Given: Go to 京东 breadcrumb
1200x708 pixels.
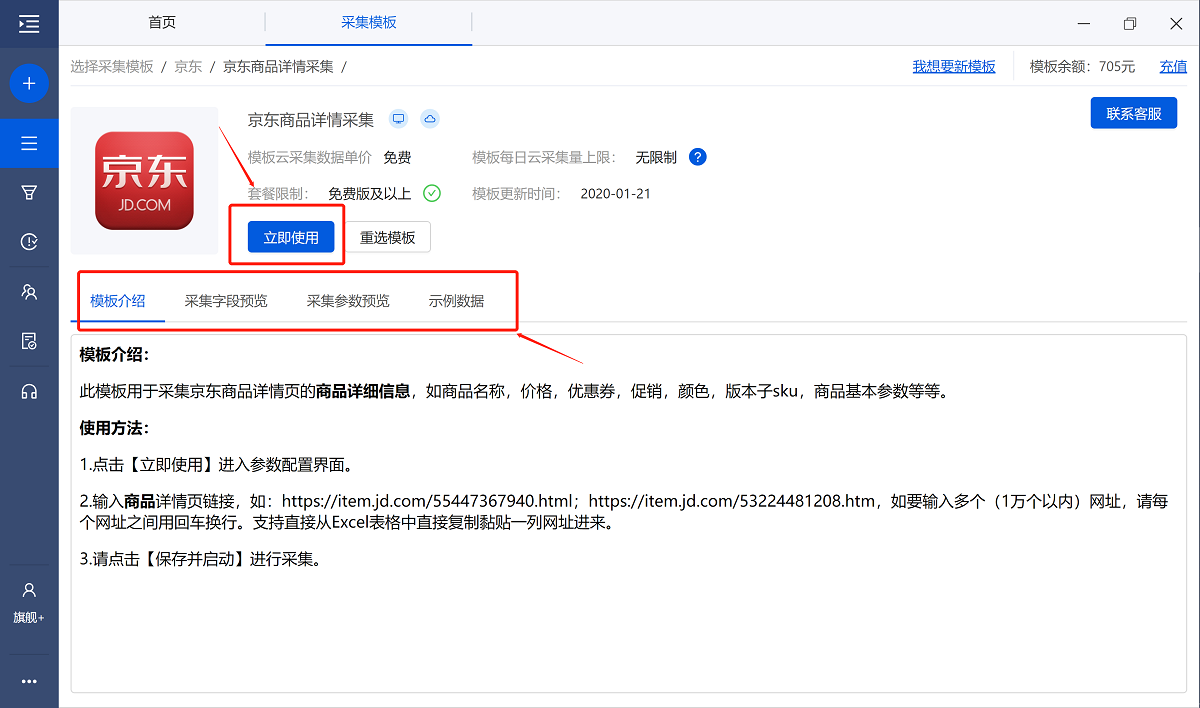Looking at the screenshot, I should (x=188, y=67).
